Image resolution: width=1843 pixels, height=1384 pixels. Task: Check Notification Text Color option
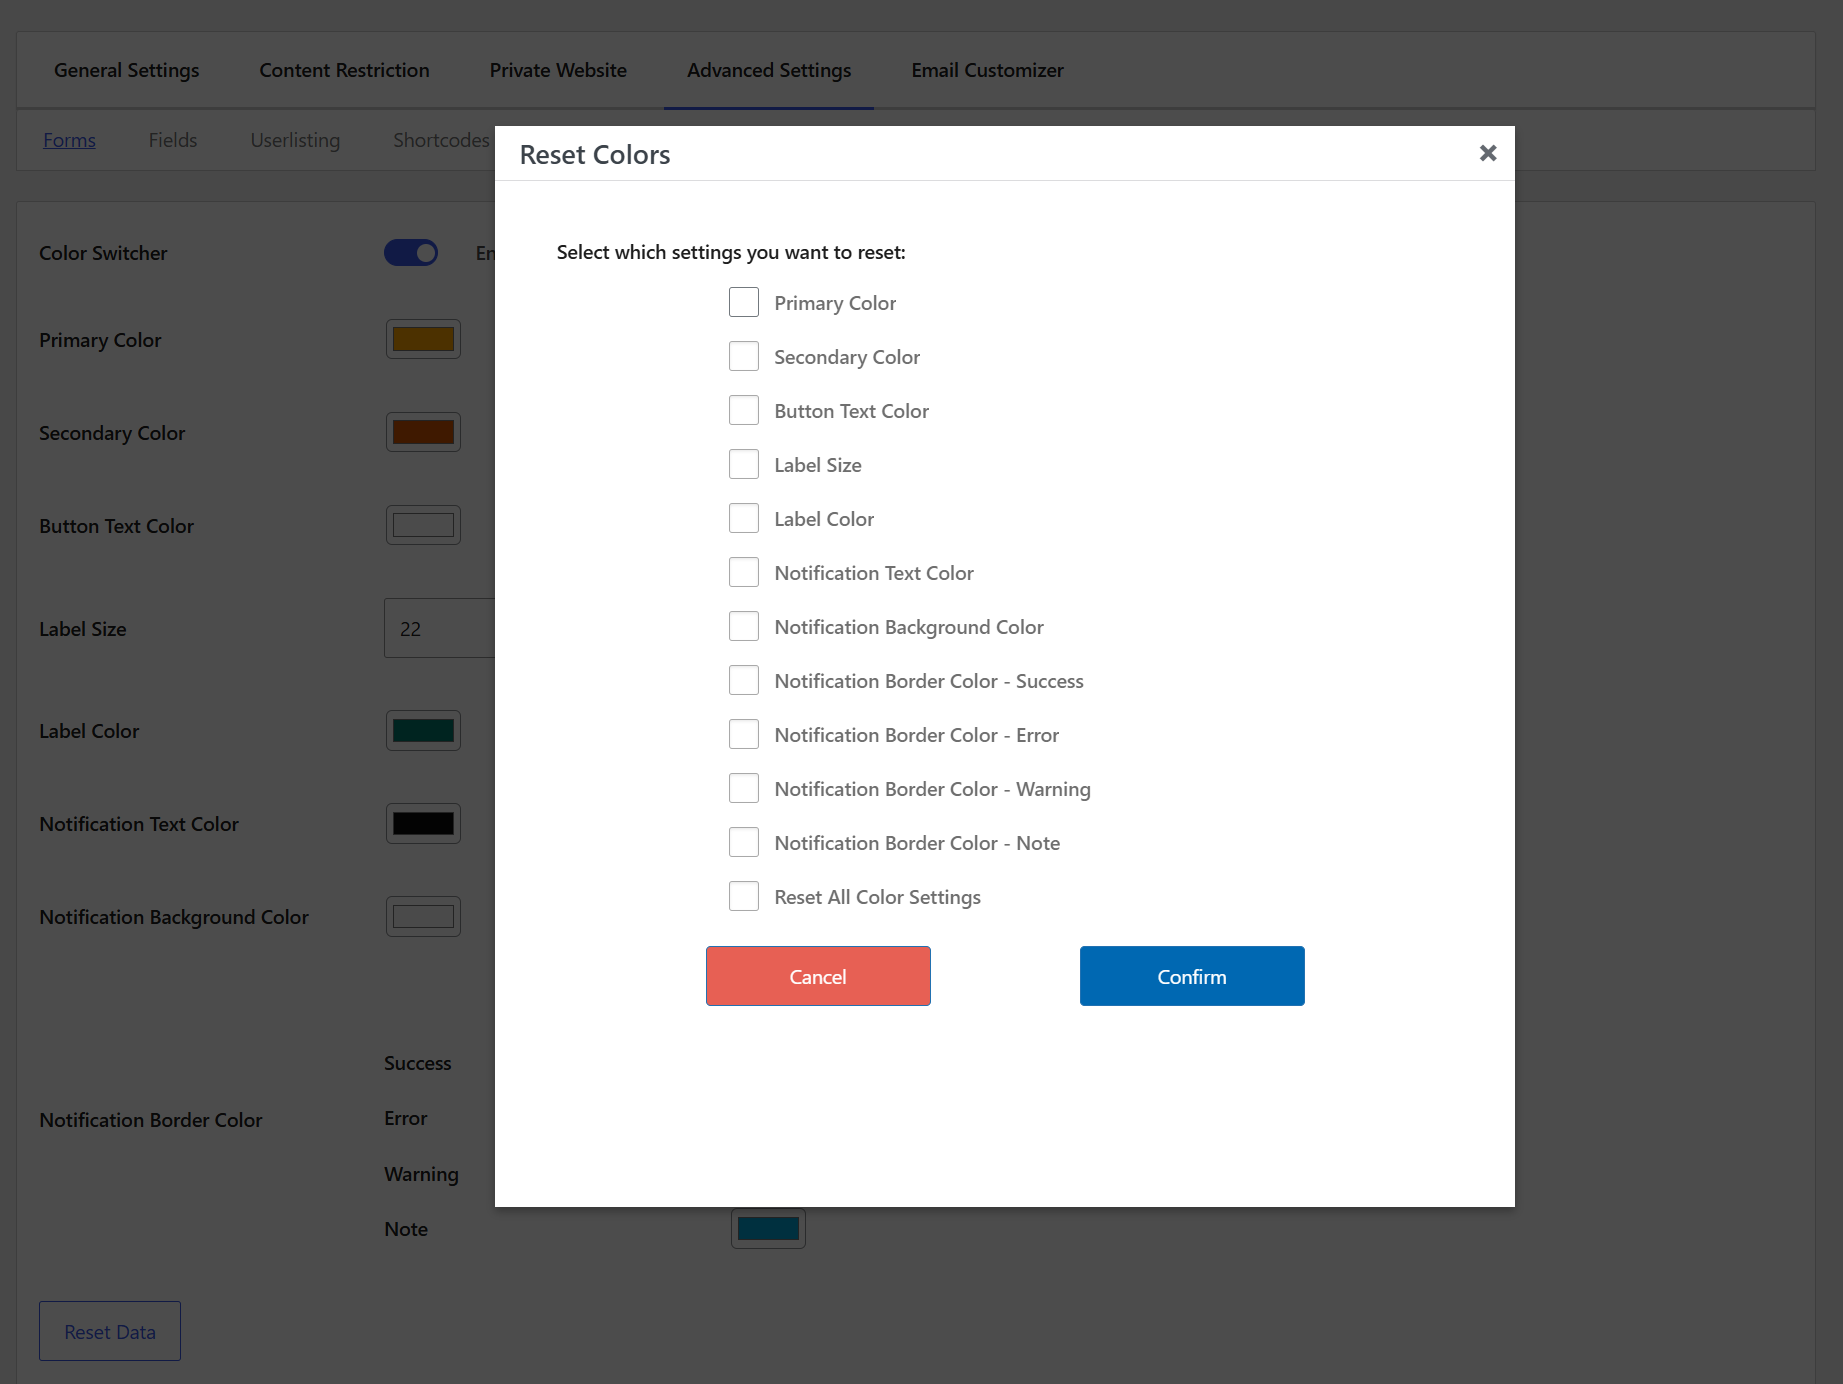coord(744,572)
